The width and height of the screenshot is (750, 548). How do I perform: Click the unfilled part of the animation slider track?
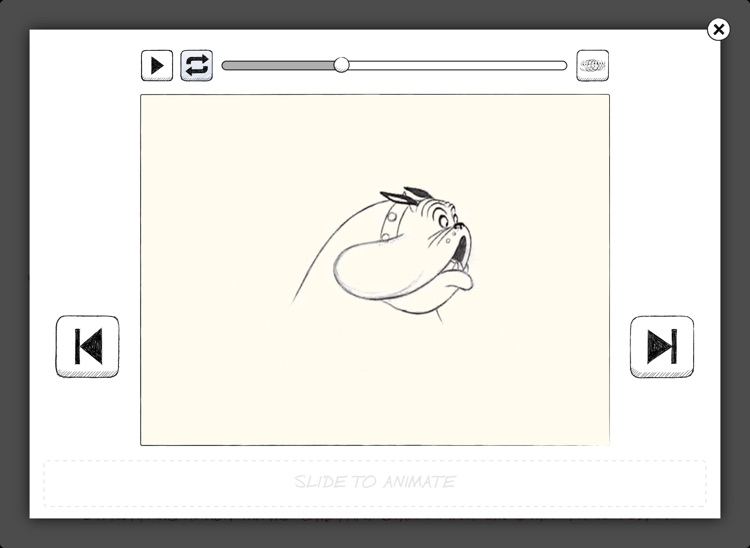458,66
